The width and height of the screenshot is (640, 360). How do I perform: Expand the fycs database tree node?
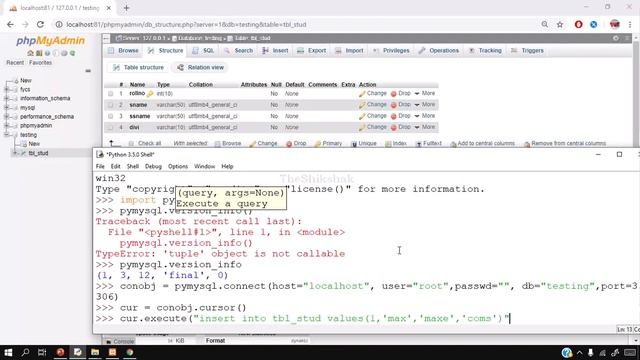pos(7,89)
